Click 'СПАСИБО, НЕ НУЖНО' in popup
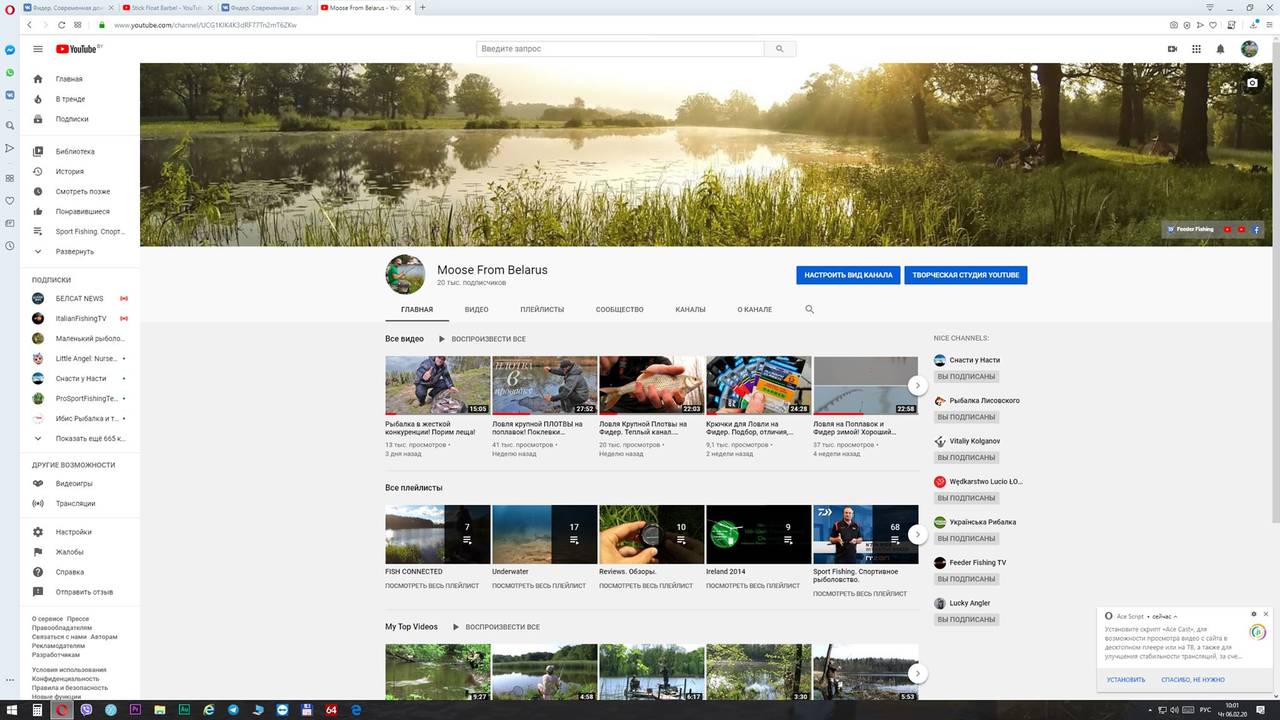The width and height of the screenshot is (1280, 720). click(1192, 679)
